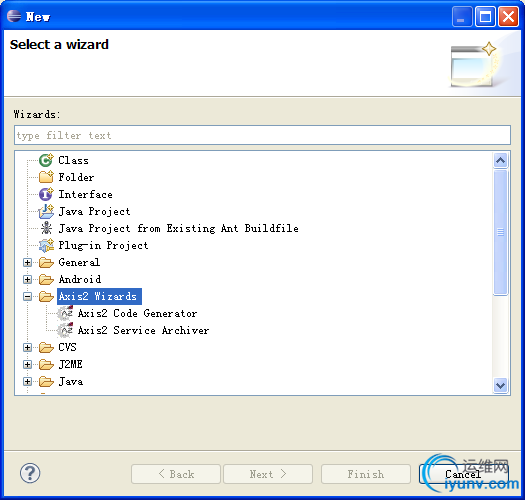Click the Plug-in Project icon
Image resolution: width=525 pixels, height=500 pixels.
click(46, 245)
